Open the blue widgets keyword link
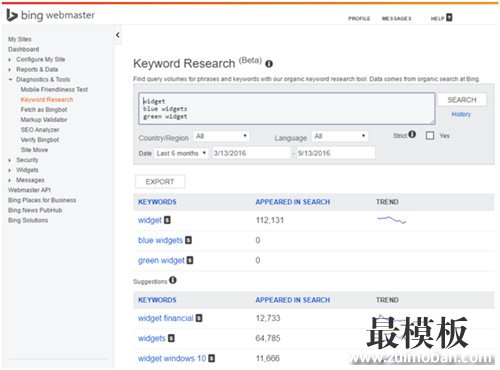 pos(160,240)
